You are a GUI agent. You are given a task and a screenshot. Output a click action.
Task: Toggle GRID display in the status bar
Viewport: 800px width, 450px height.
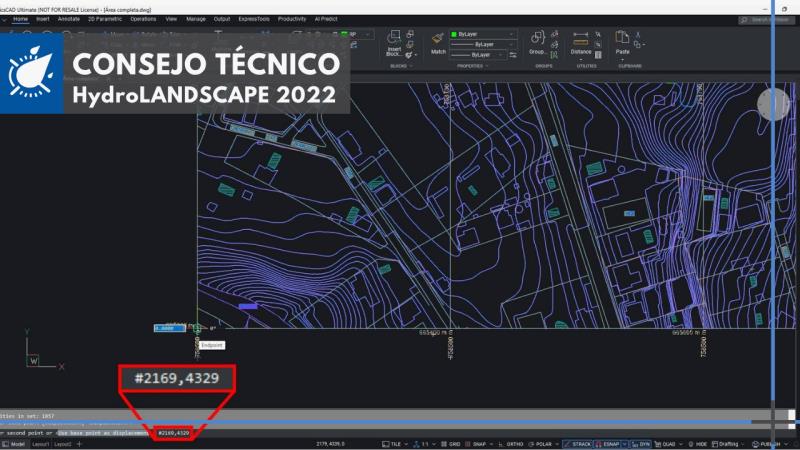pos(451,444)
